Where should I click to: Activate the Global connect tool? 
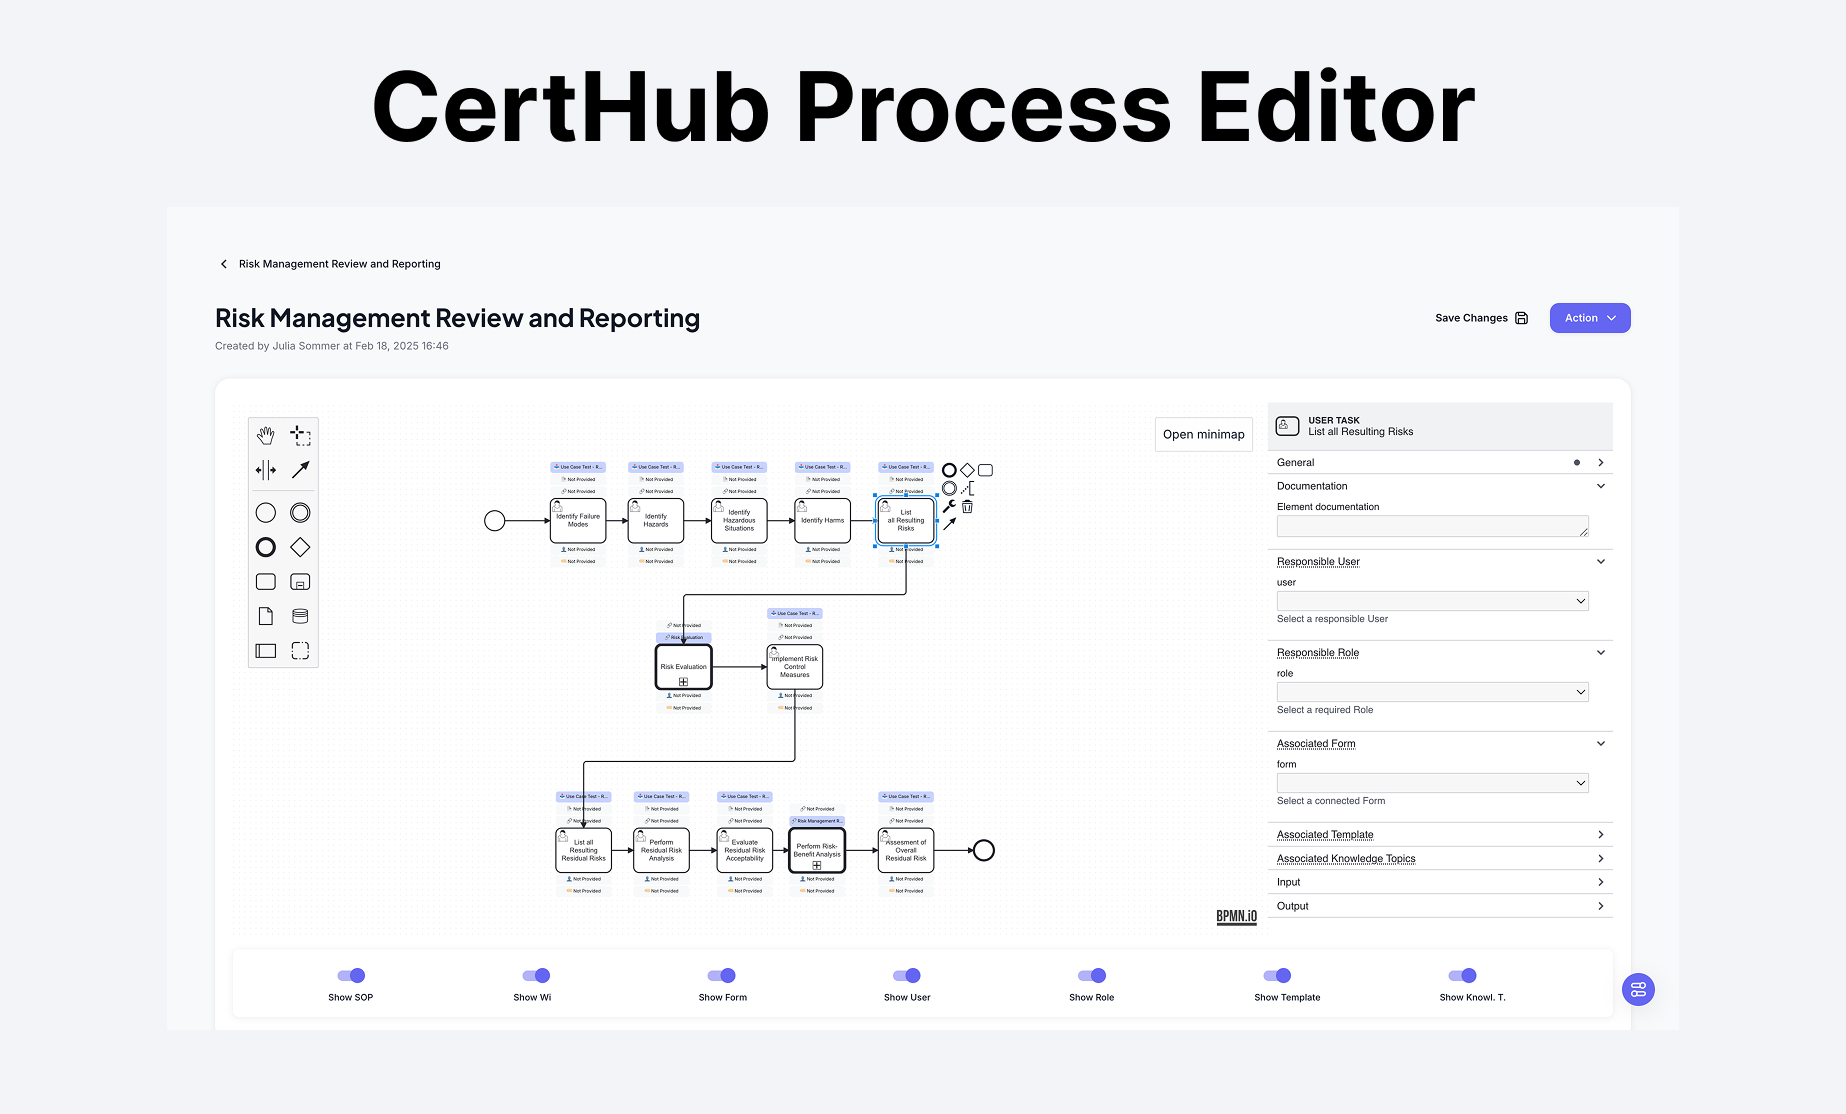pos(300,469)
